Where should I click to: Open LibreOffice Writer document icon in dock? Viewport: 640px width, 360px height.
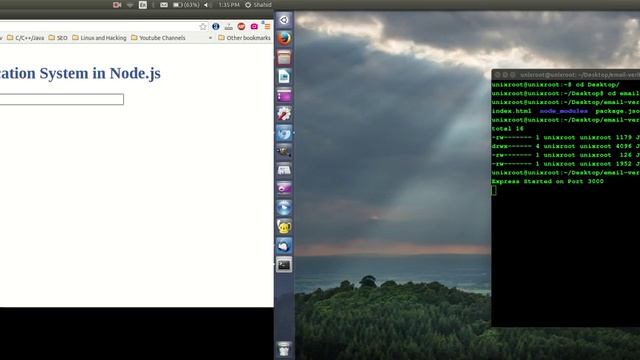tap(284, 76)
